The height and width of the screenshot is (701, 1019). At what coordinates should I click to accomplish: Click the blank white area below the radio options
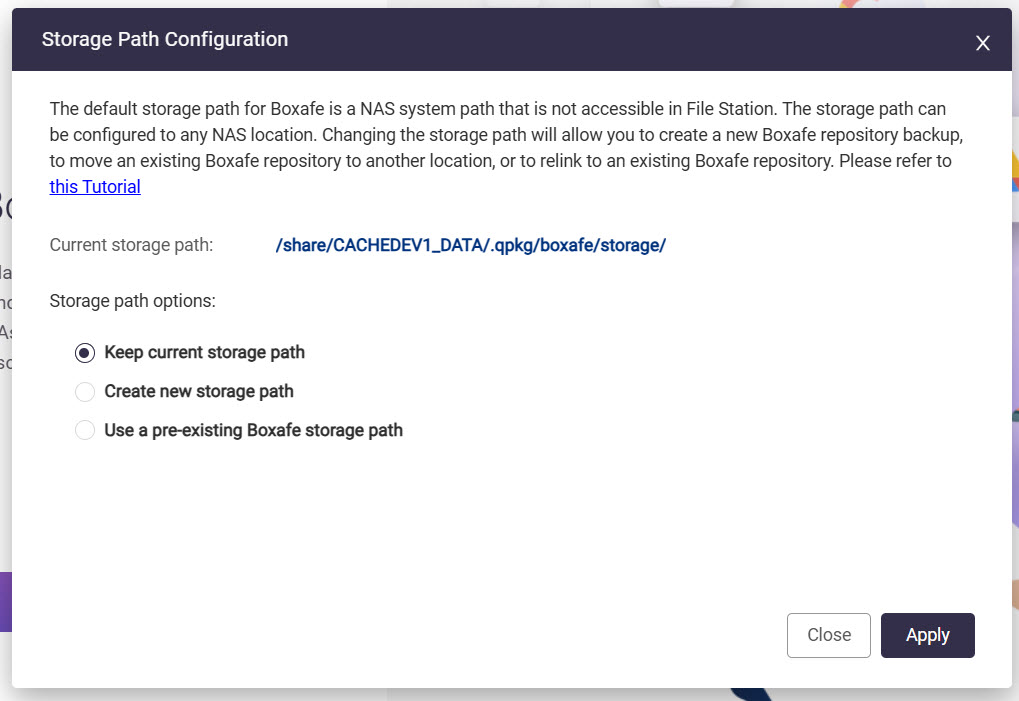click(x=500, y=520)
